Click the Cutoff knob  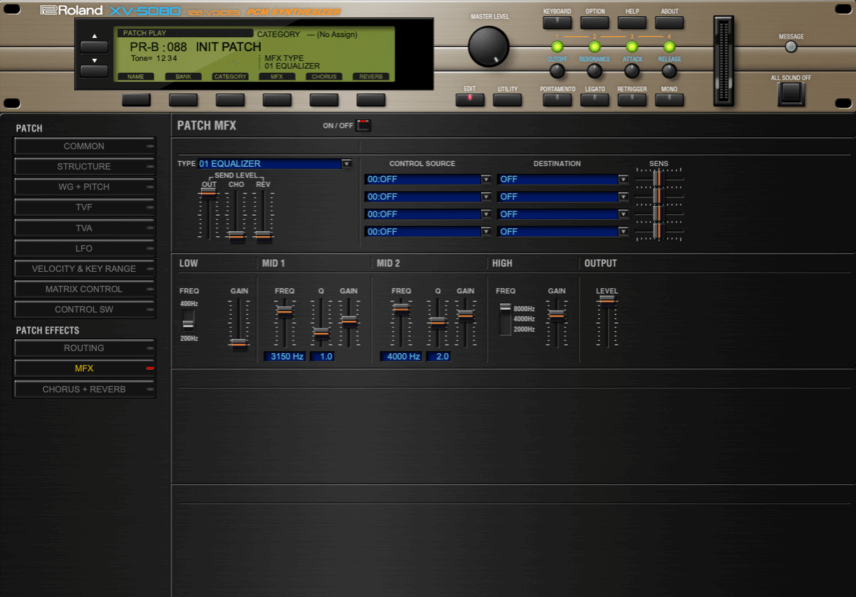[557, 70]
